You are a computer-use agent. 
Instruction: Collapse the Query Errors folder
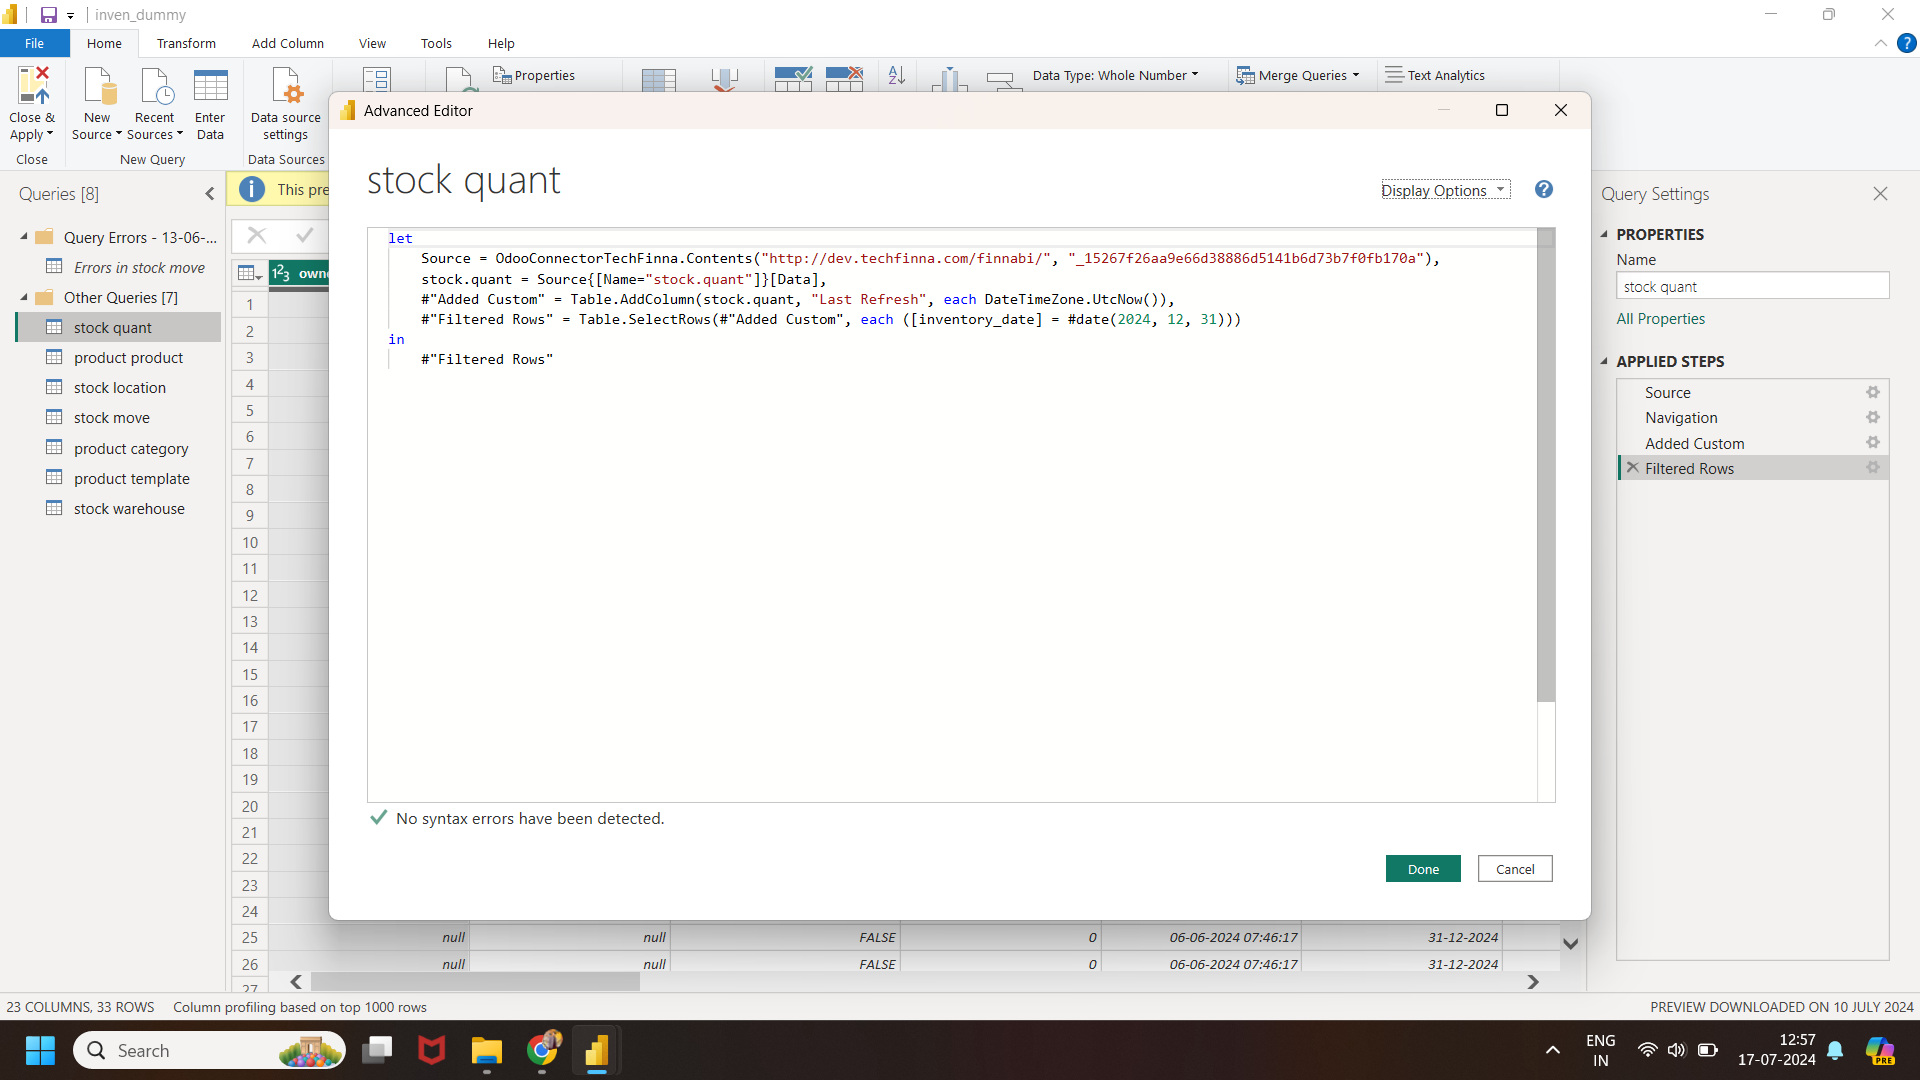[24, 237]
